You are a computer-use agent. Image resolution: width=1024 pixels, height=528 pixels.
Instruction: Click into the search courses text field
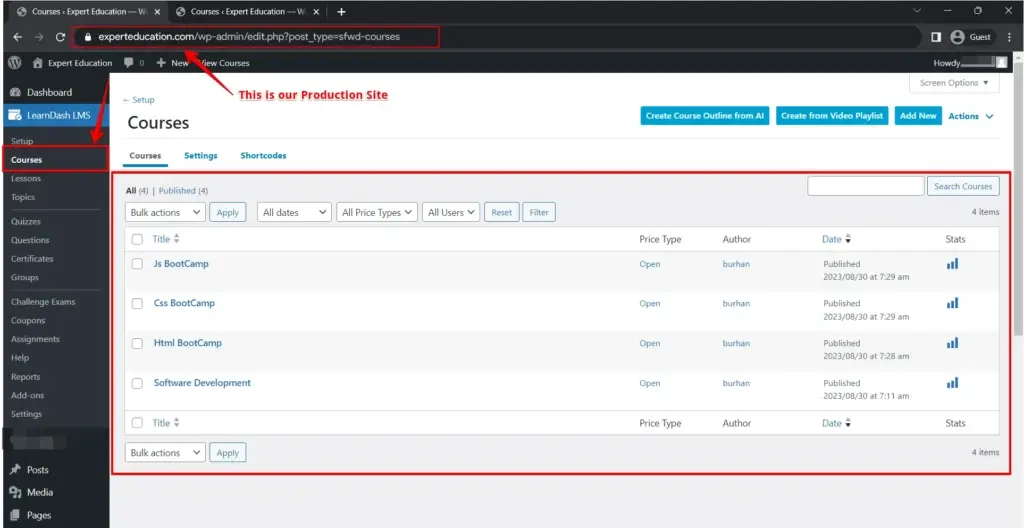tap(866, 186)
